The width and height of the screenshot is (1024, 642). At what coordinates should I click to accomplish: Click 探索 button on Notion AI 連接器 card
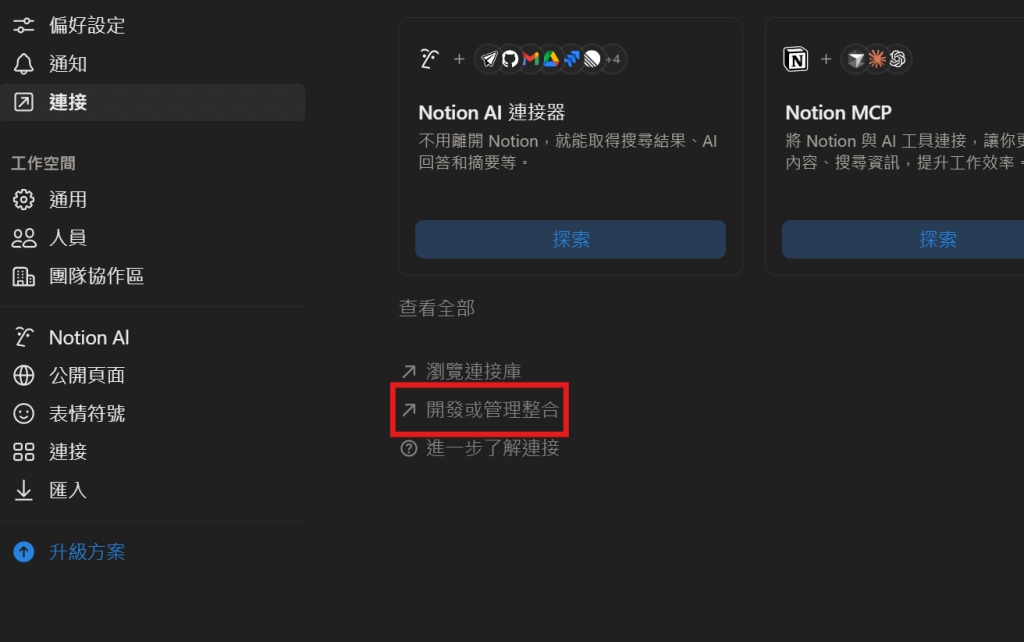pos(570,239)
